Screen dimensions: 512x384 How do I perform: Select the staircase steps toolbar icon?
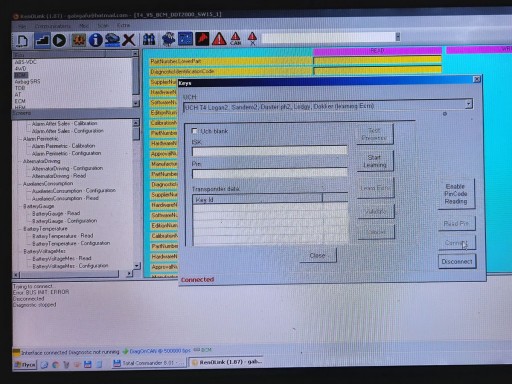[x=42, y=40]
